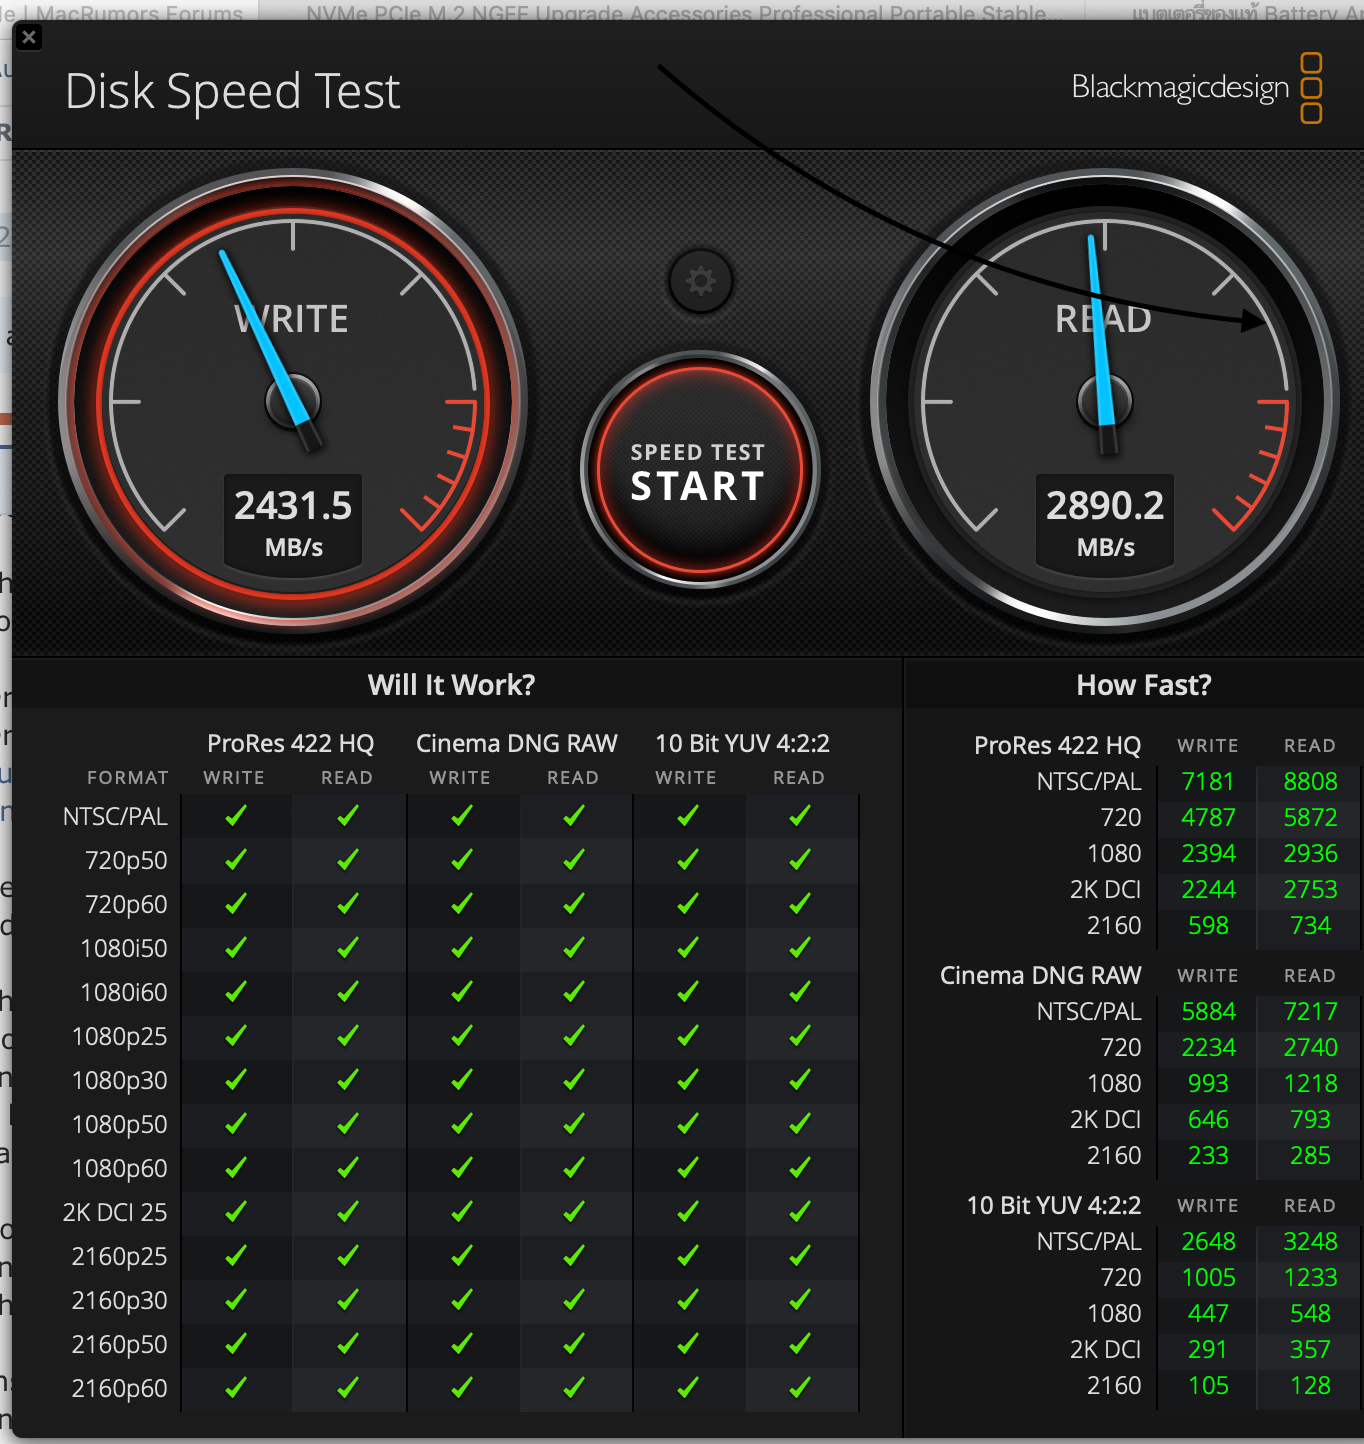Click the ProRes write checkmark for 1080i60

point(236,992)
